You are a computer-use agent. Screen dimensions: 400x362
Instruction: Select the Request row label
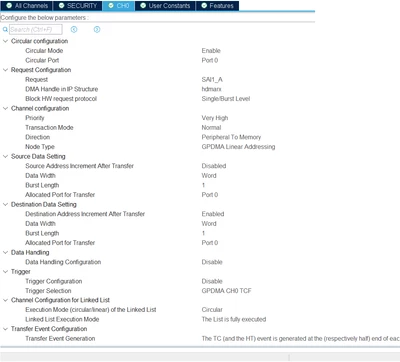tap(36, 80)
